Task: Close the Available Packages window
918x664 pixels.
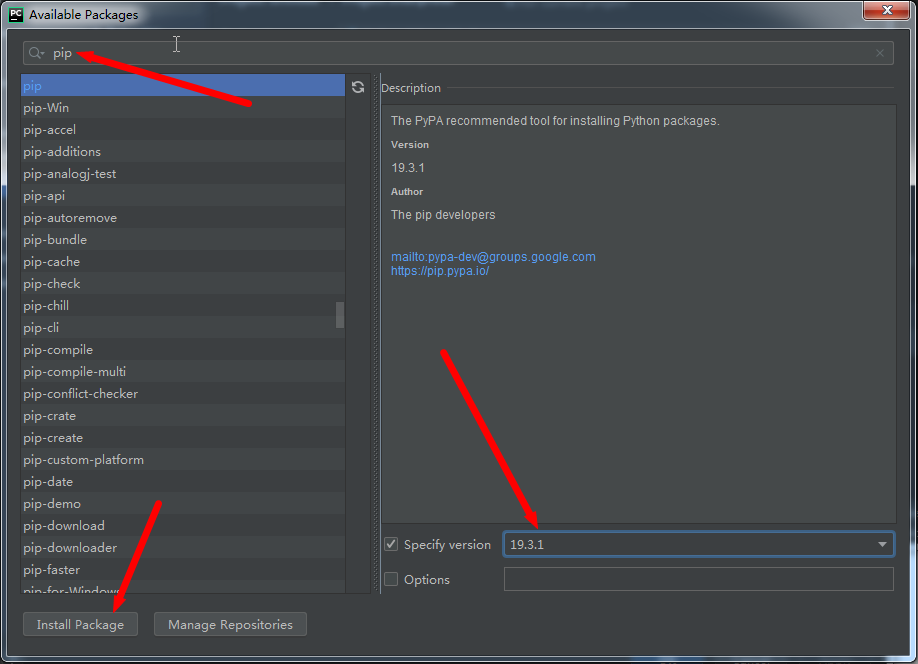Action: pos(887,10)
